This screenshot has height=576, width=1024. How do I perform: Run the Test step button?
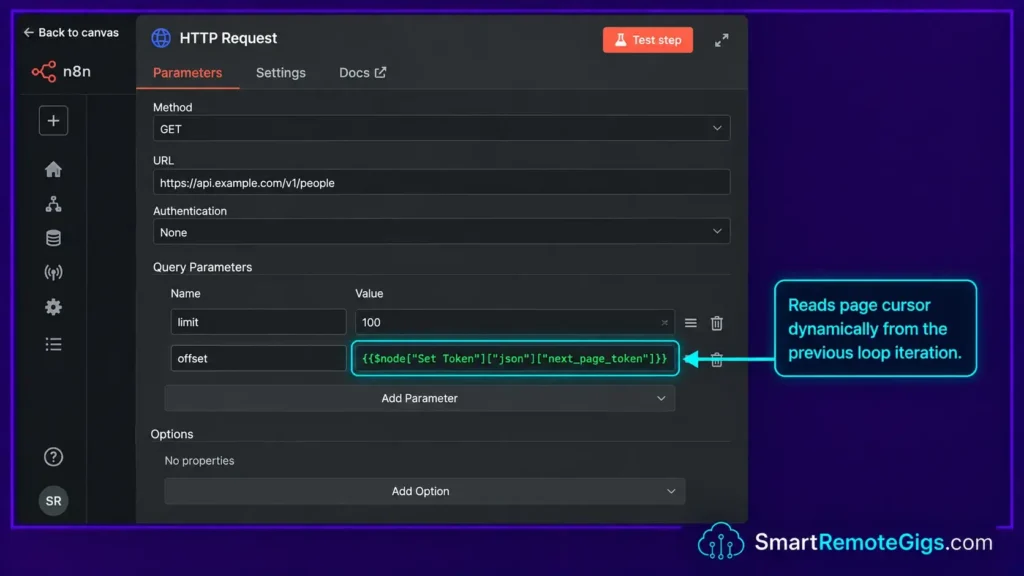click(647, 40)
